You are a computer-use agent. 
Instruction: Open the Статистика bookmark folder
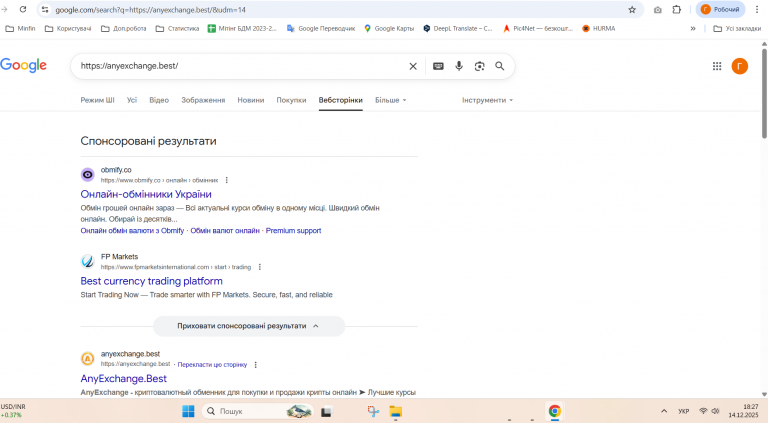[177, 28]
